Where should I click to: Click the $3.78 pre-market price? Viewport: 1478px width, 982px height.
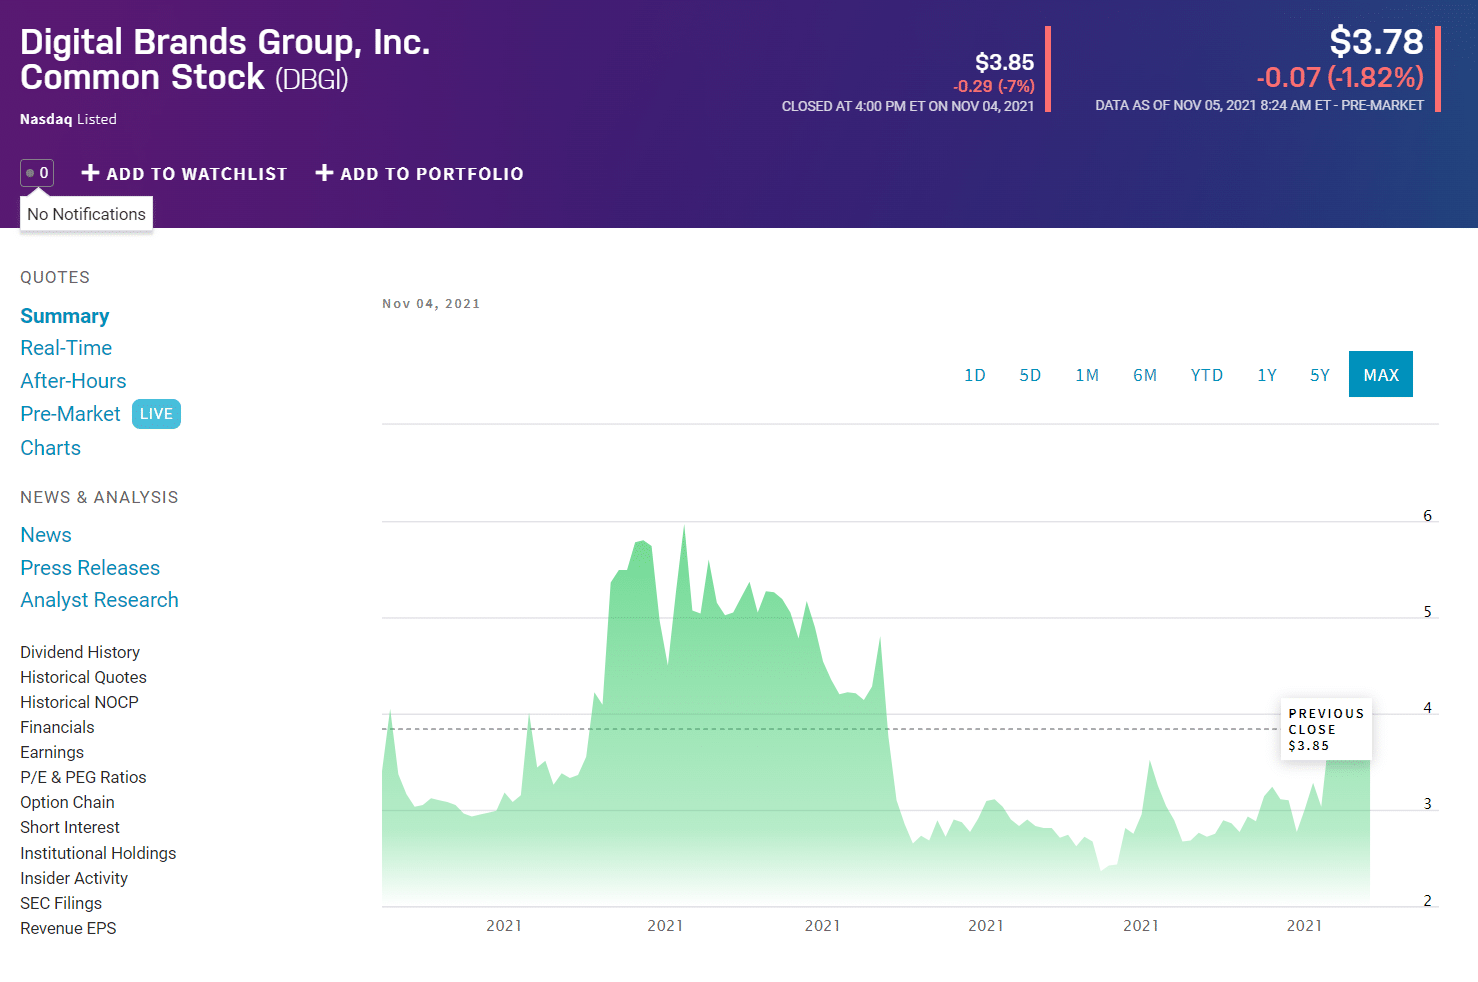click(x=1376, y=42)
